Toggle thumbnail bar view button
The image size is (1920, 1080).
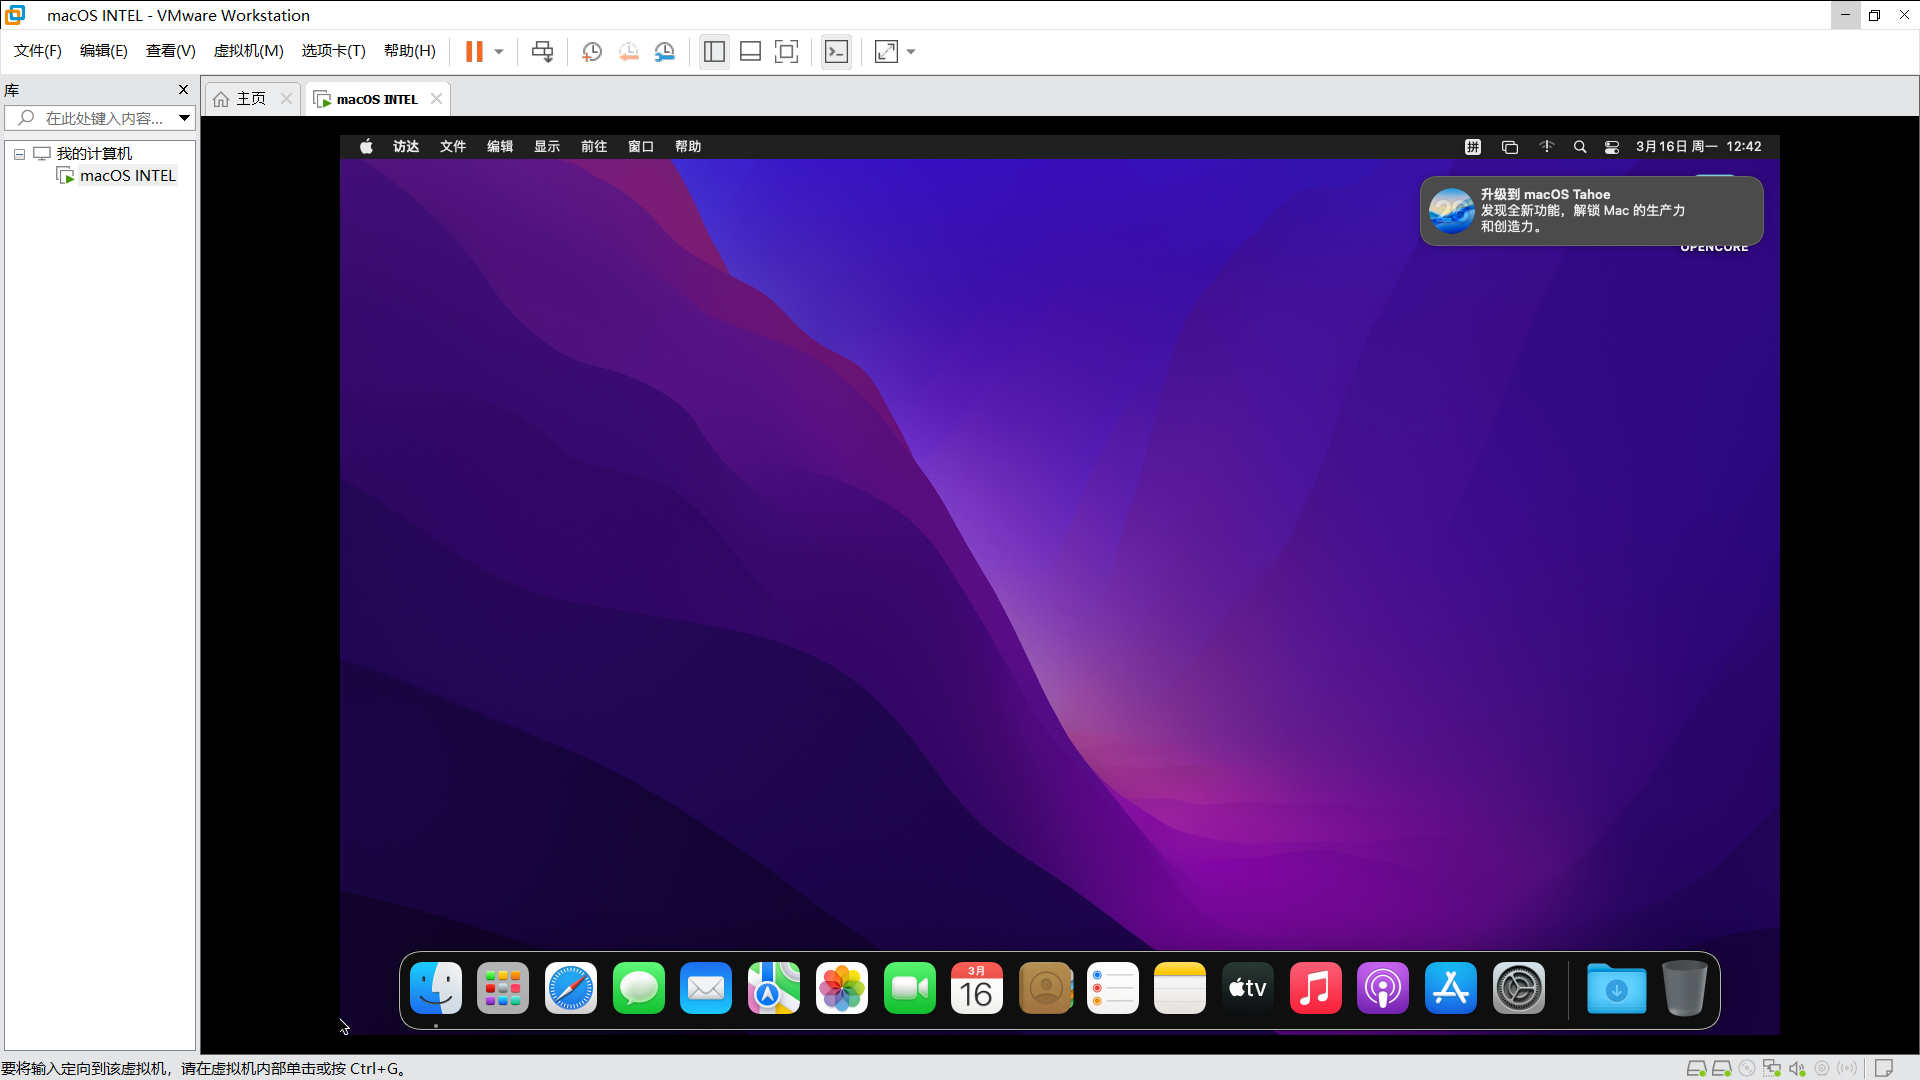pos(750,52)
